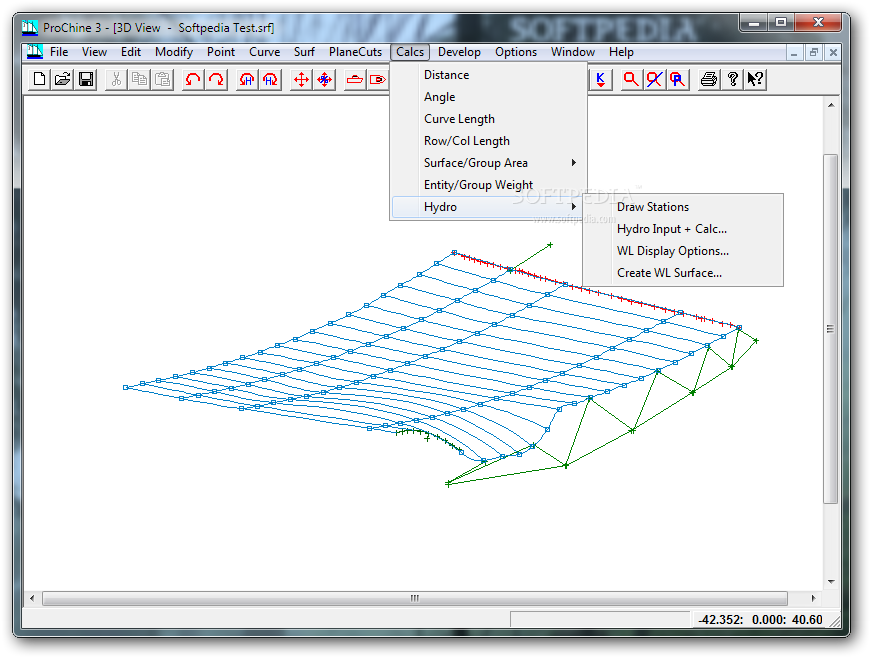Expand the Hydro submenu
This screenshot has height=658, width=871.
489,207
